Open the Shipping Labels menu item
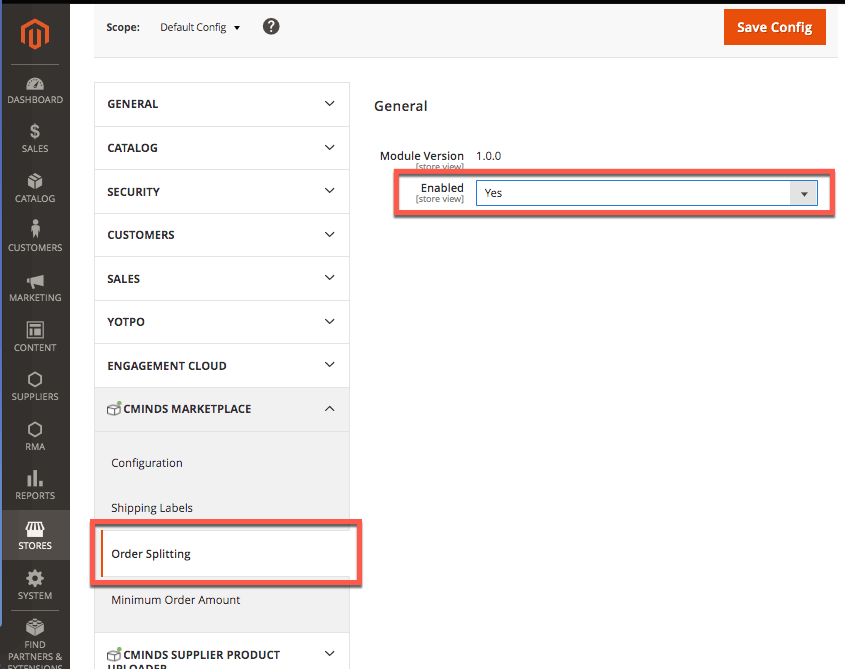Viewport: 845px width, 669px height. coord(152,508)
